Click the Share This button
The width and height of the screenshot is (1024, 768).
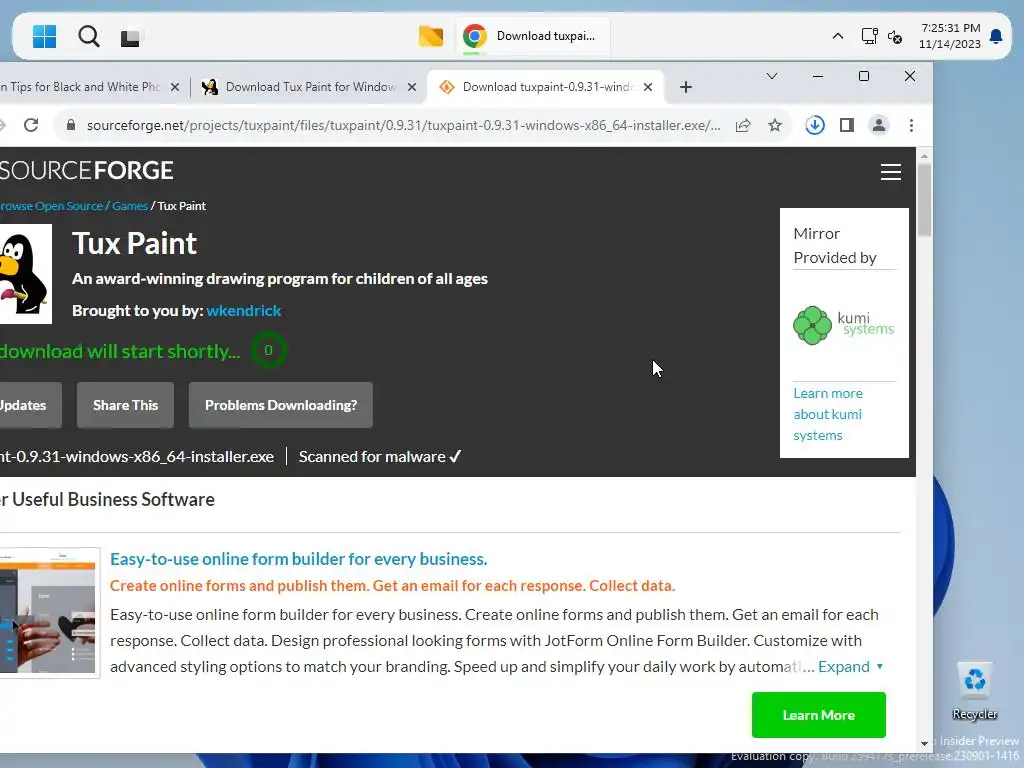coord(125,405)
